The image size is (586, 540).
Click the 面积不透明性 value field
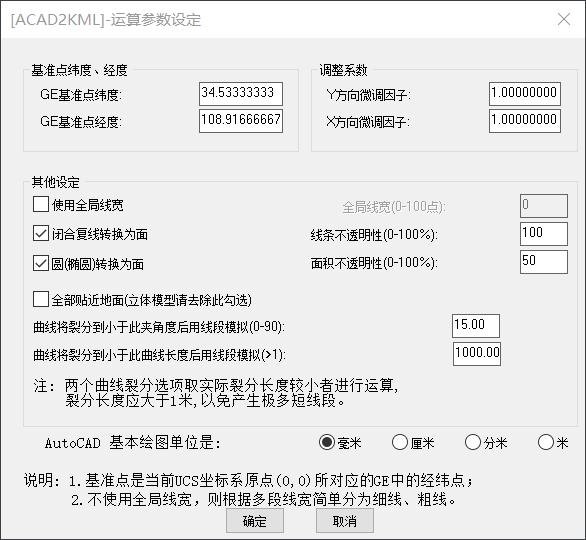pyautogui.click(x=544, y=262)
